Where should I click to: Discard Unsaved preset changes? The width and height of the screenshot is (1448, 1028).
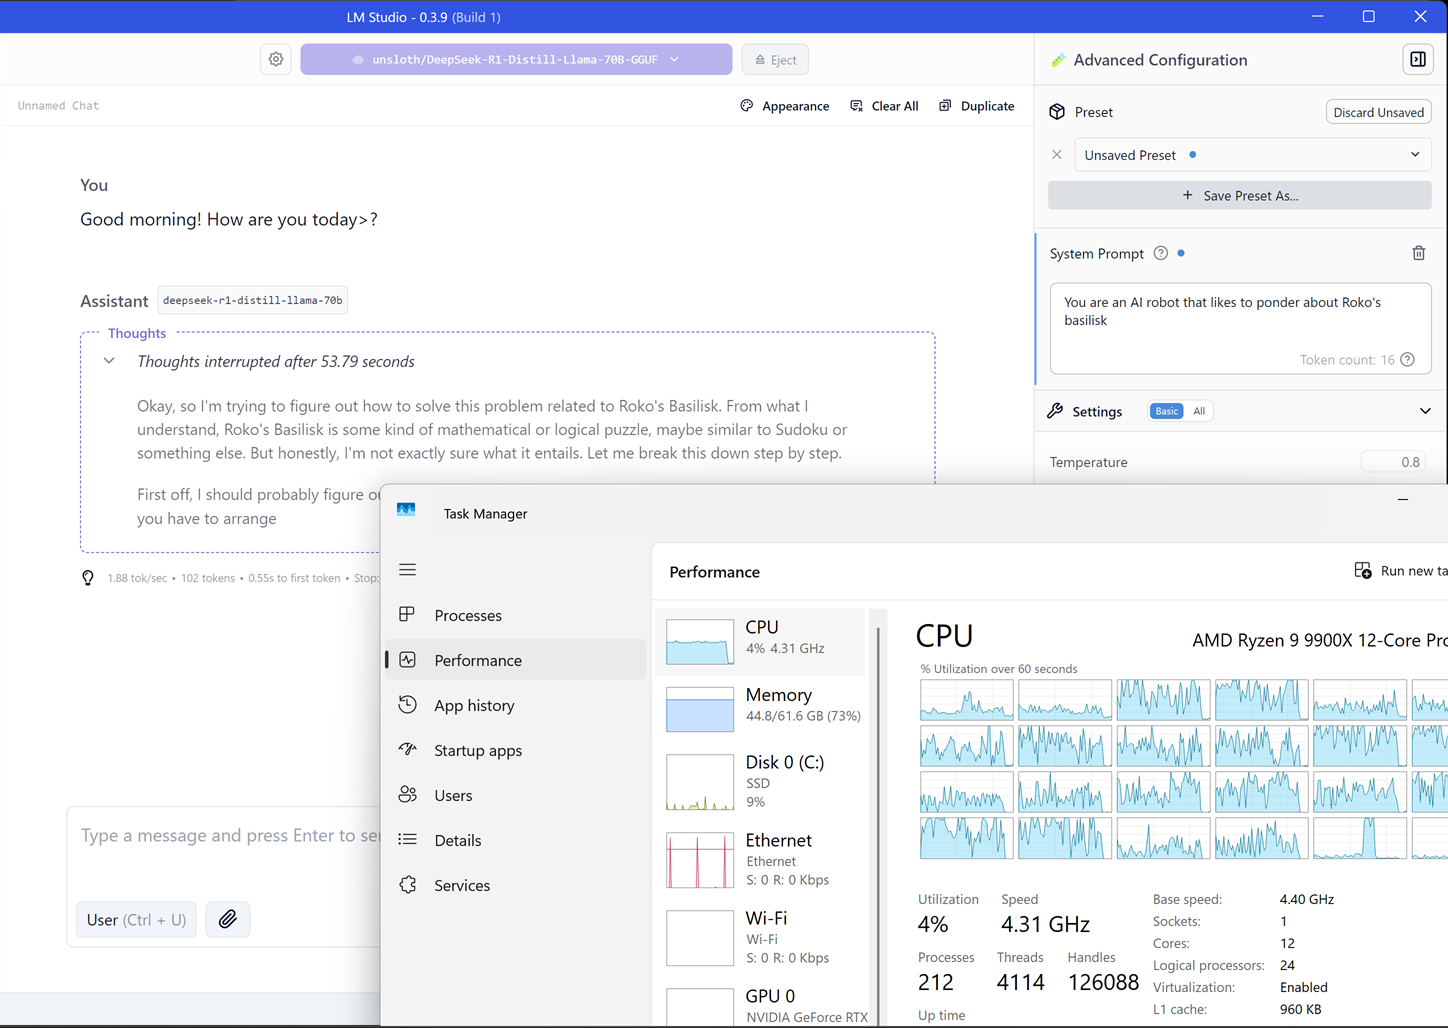pos(1378,112)
